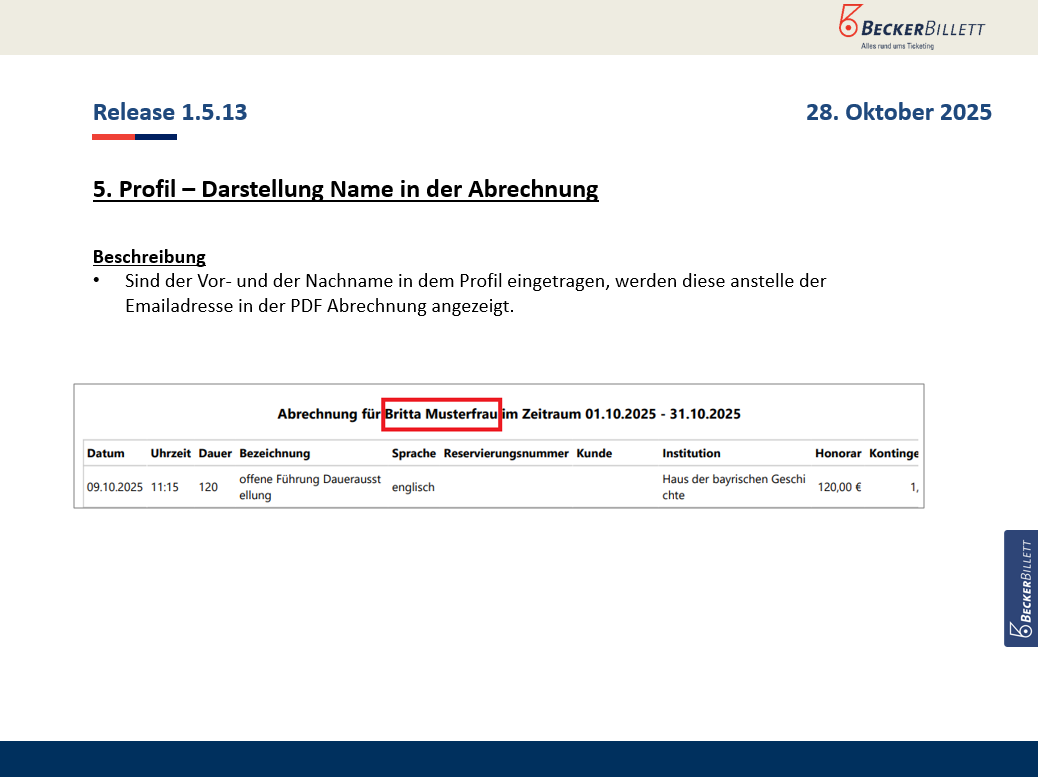
Task: Click the offene Führung Dauerausstellung cell
Action: pyautogui.click(x=310, y=487)
